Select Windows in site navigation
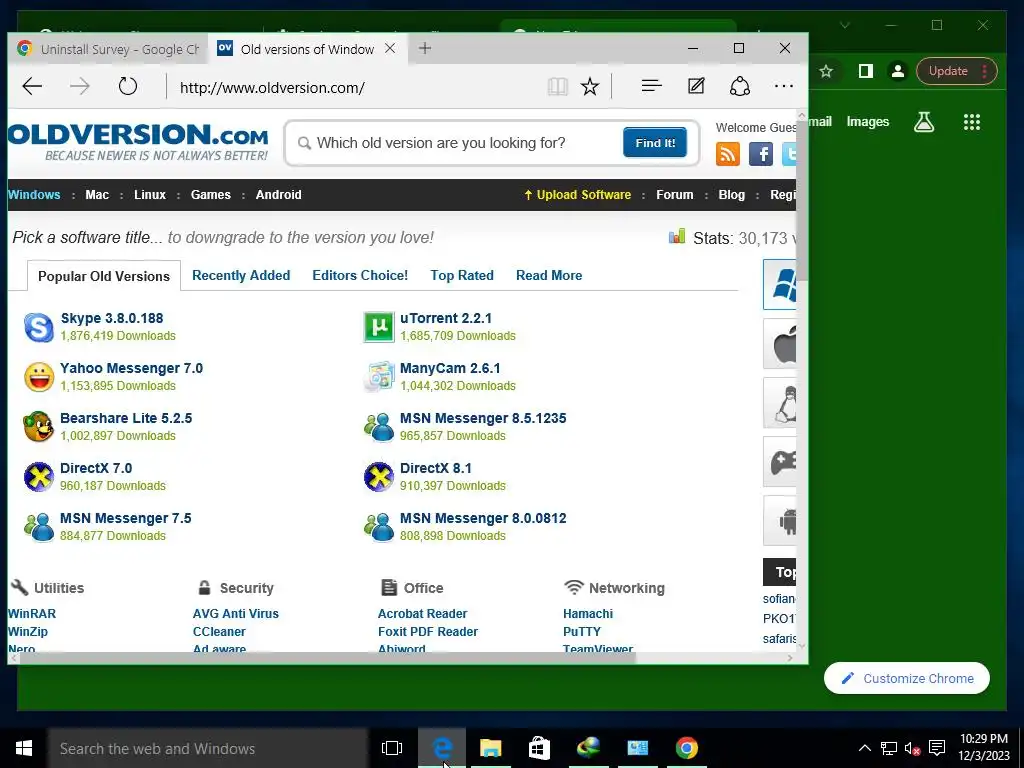The width and height of the screenshot is (1024, 768). pyautogui.click(x=34, y=195)
